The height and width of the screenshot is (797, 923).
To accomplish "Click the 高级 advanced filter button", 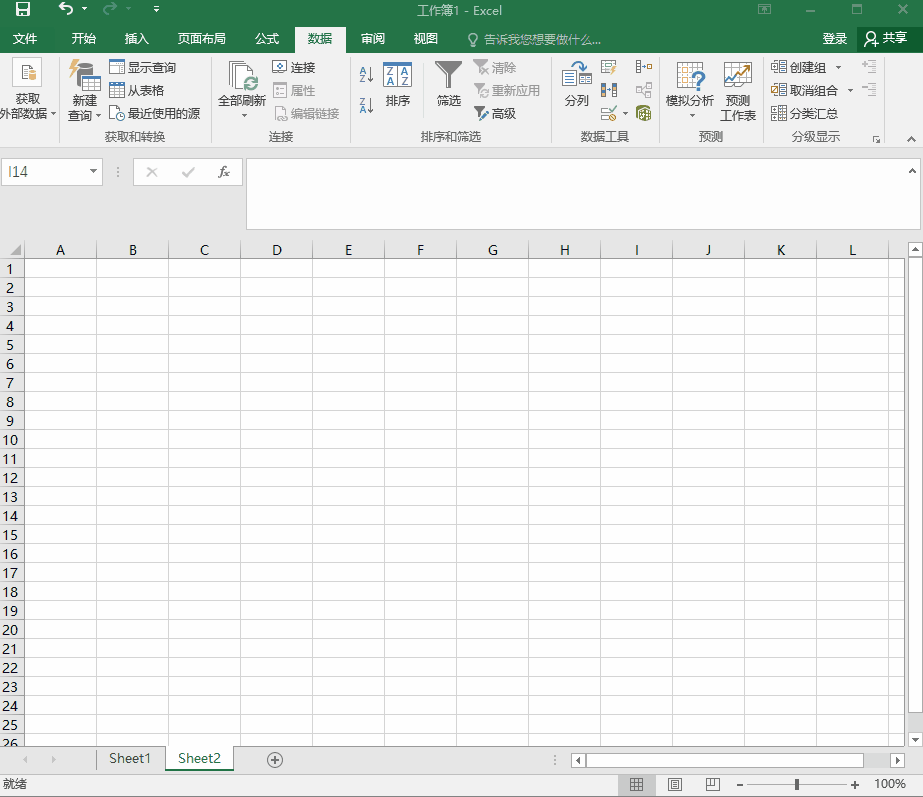I will pyautogui.click(x=495, y=113).
